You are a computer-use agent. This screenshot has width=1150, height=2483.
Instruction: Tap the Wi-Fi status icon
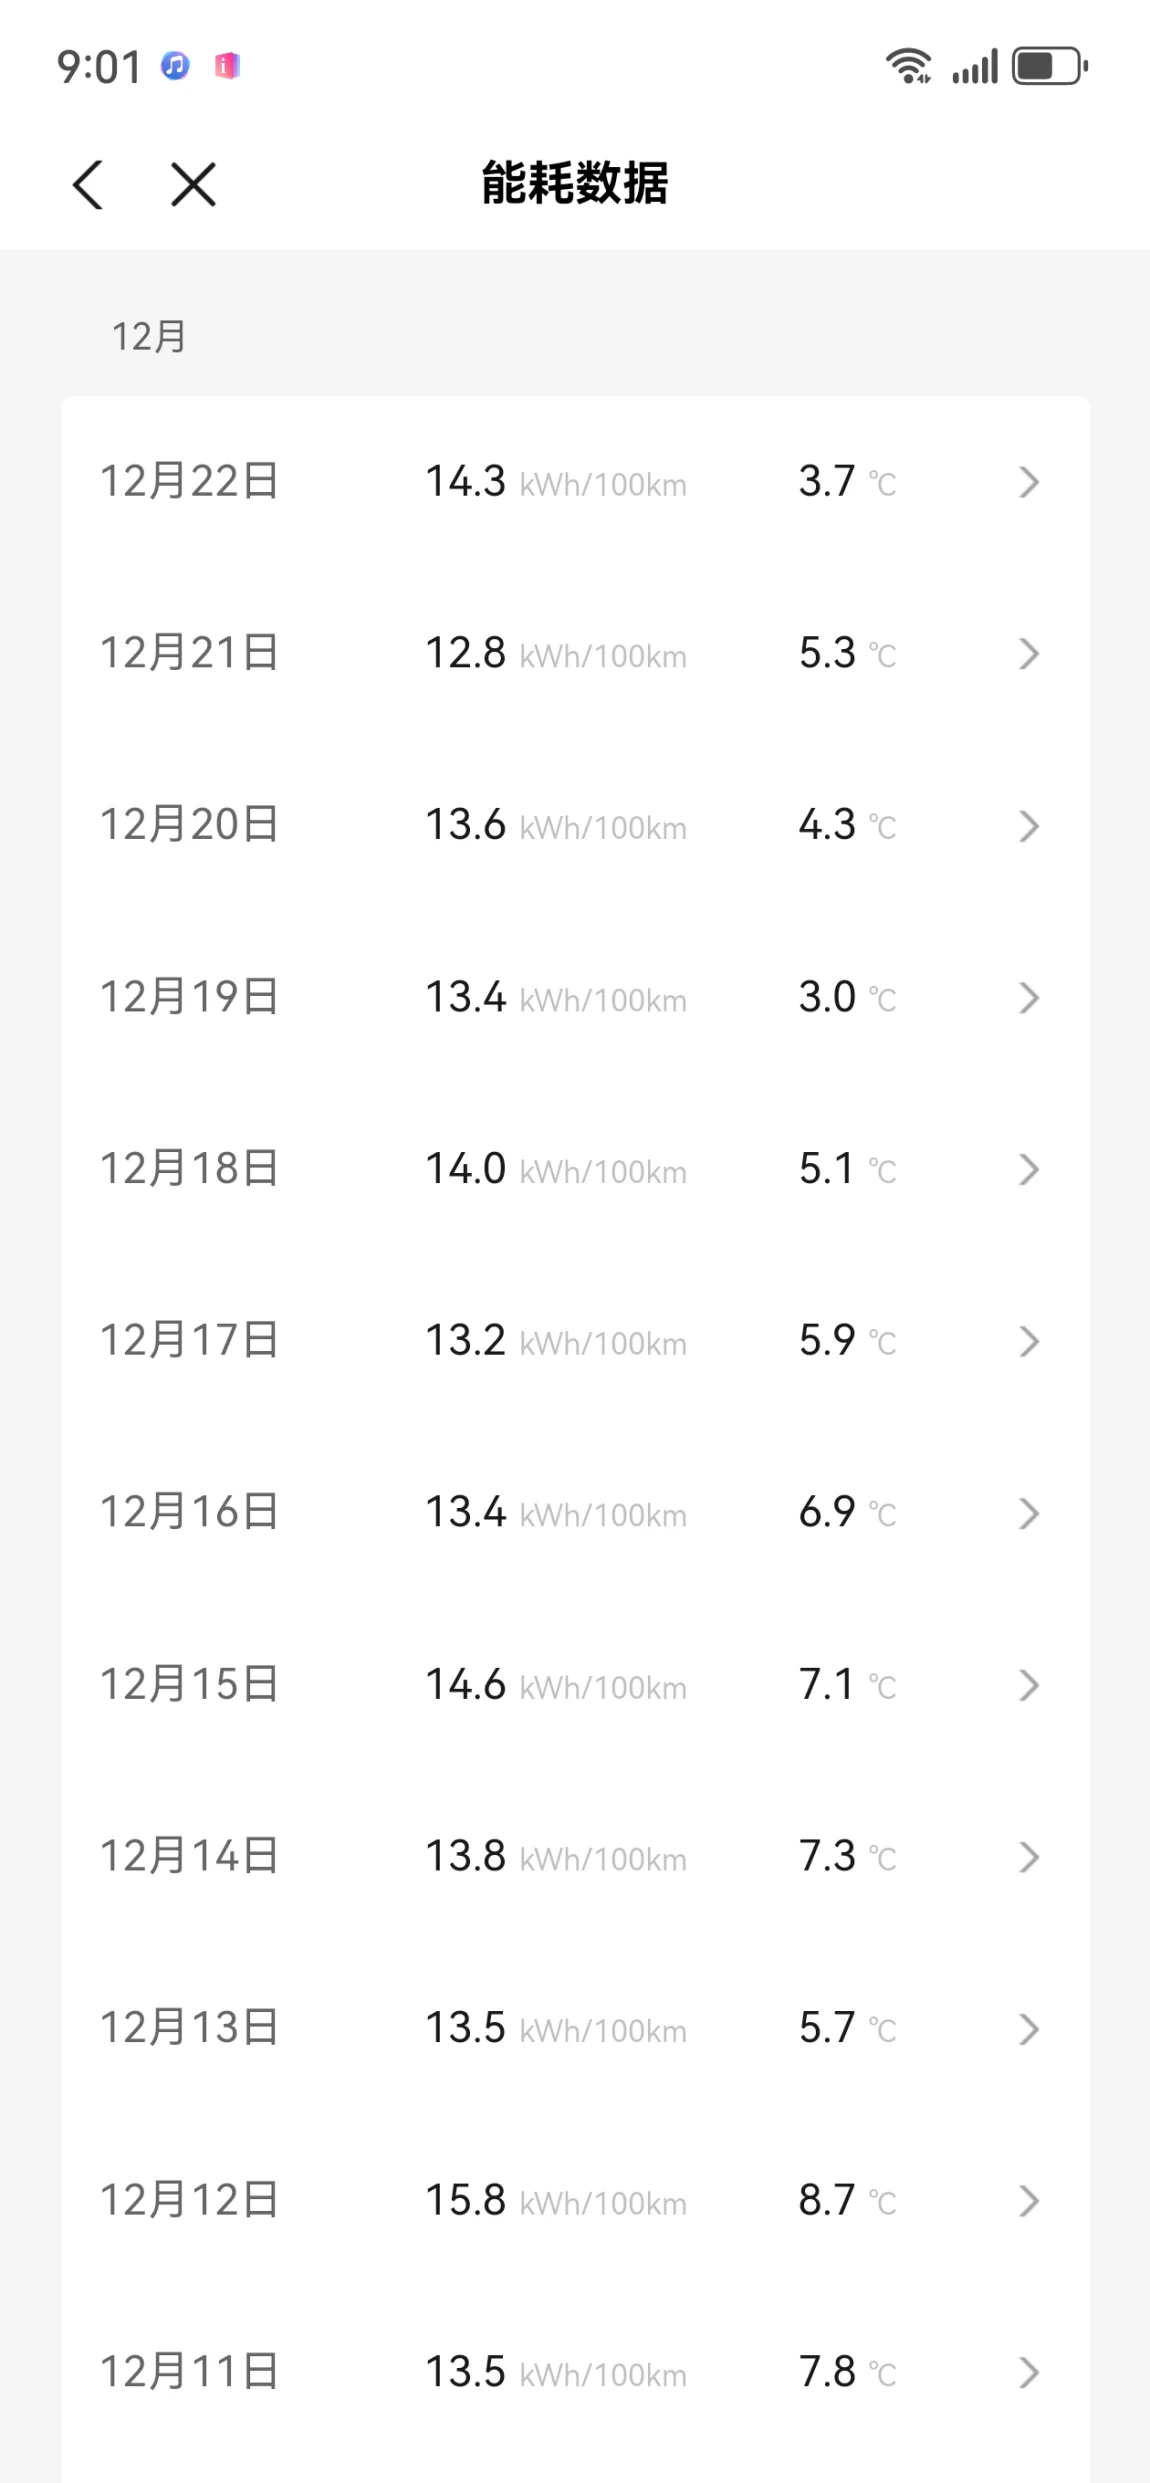click(x=908, y=66)
